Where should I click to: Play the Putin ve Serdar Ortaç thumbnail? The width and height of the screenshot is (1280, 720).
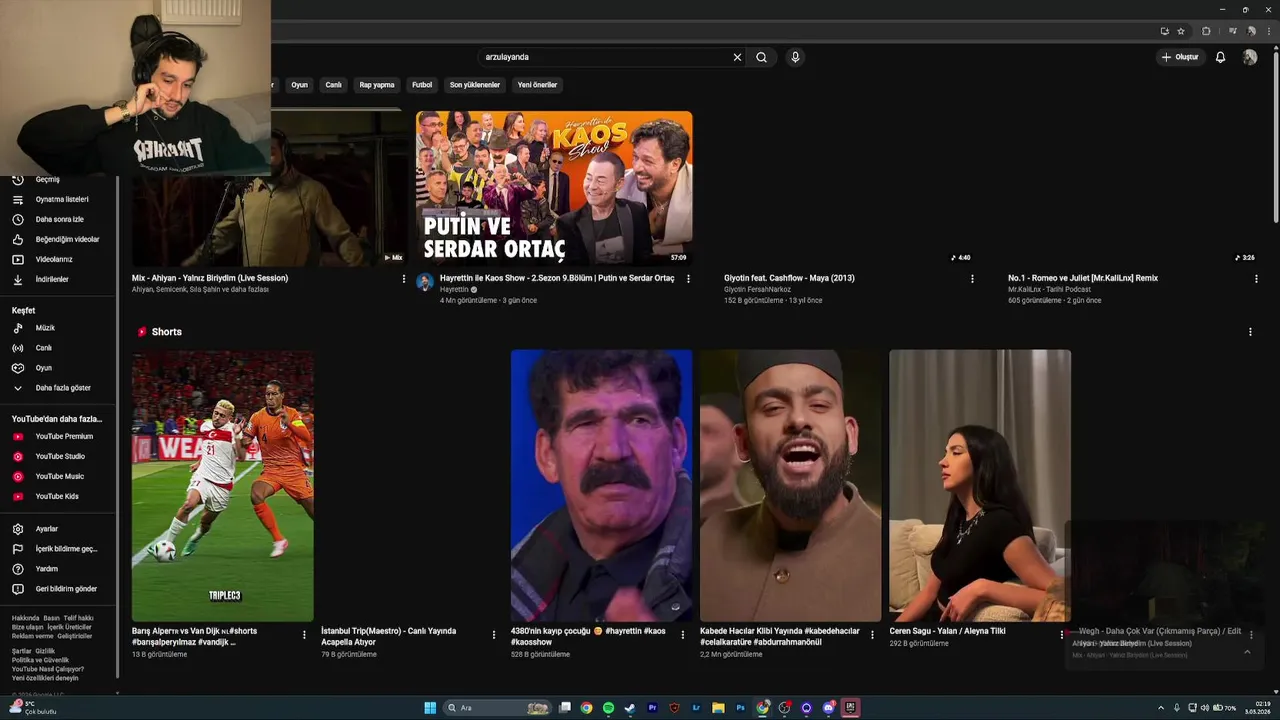click(x=554, y=188)
